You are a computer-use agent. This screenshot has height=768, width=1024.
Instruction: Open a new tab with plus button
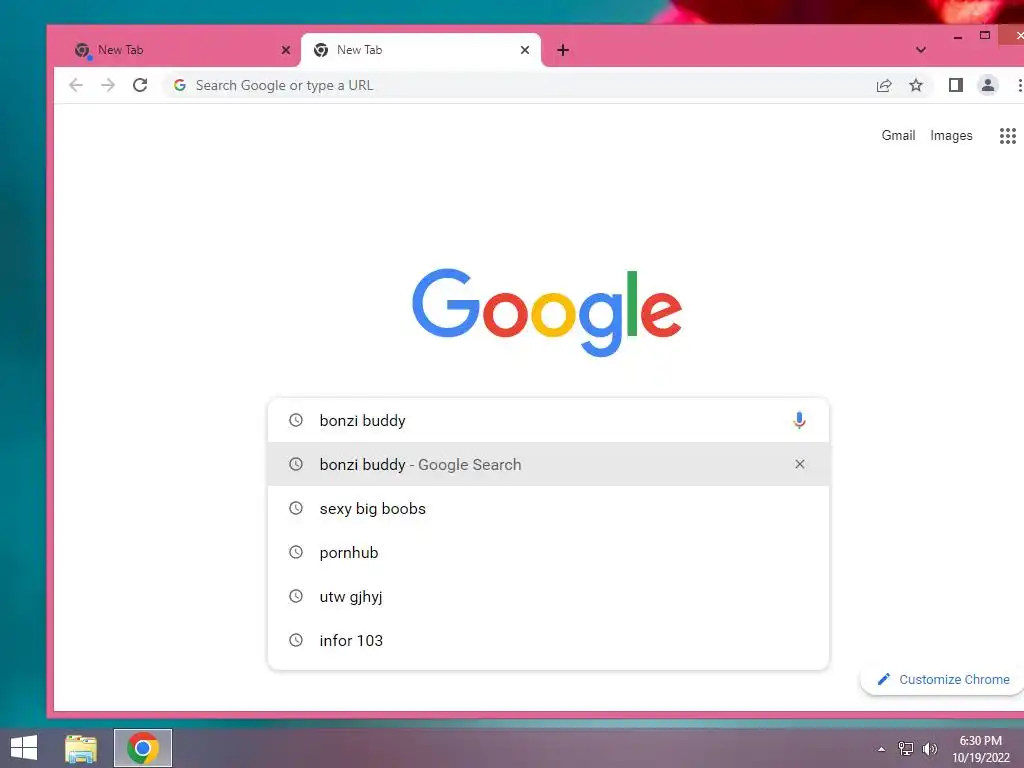pyautogui.click(x=563, y=50)
